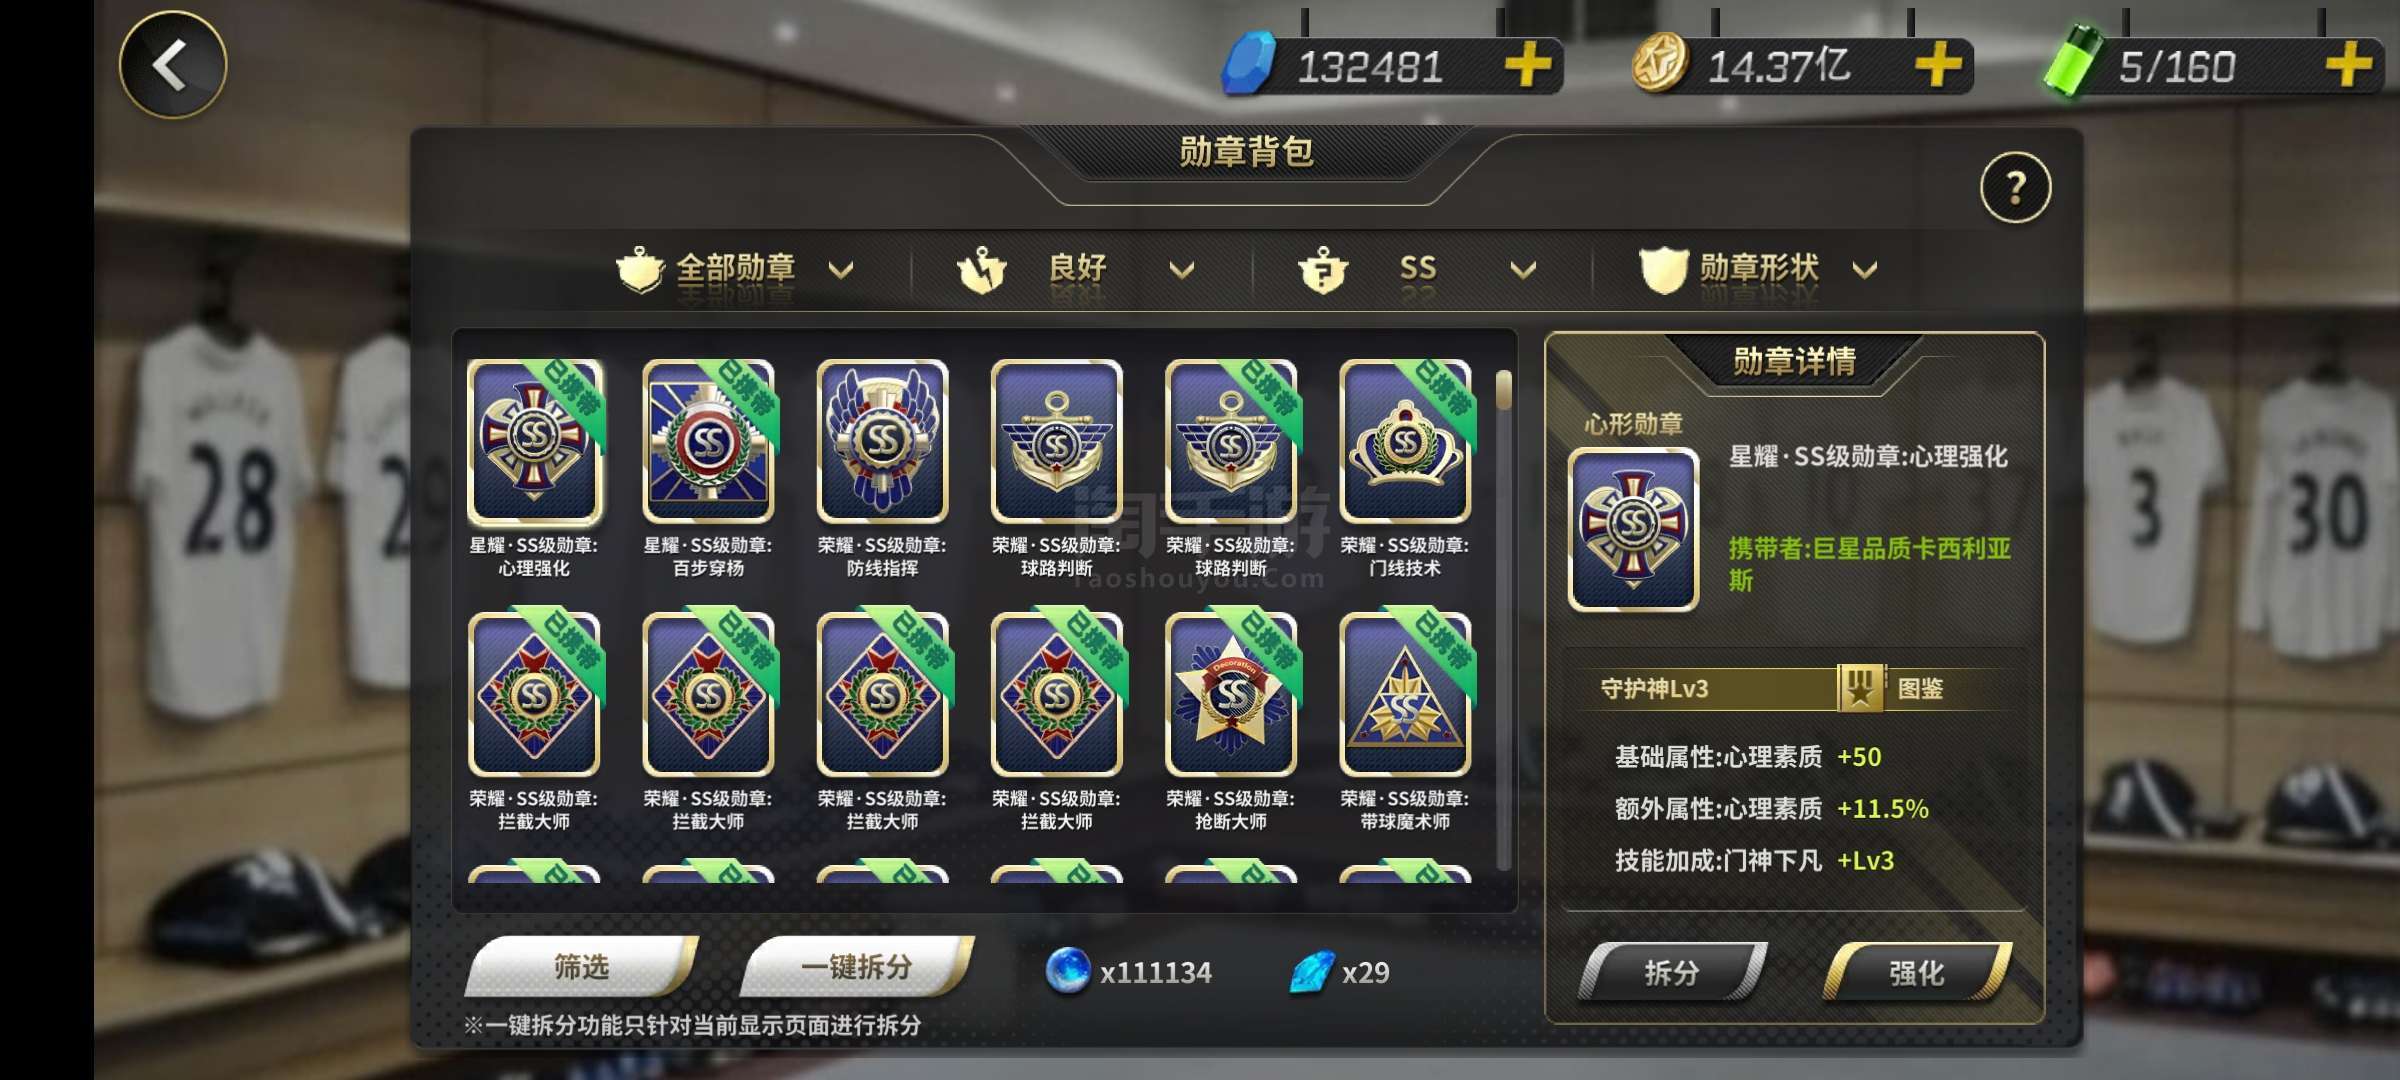Add more gold coins with the plus icon
The width and height of the screenshot is (2400, 1080).
tap(1938, 66)
